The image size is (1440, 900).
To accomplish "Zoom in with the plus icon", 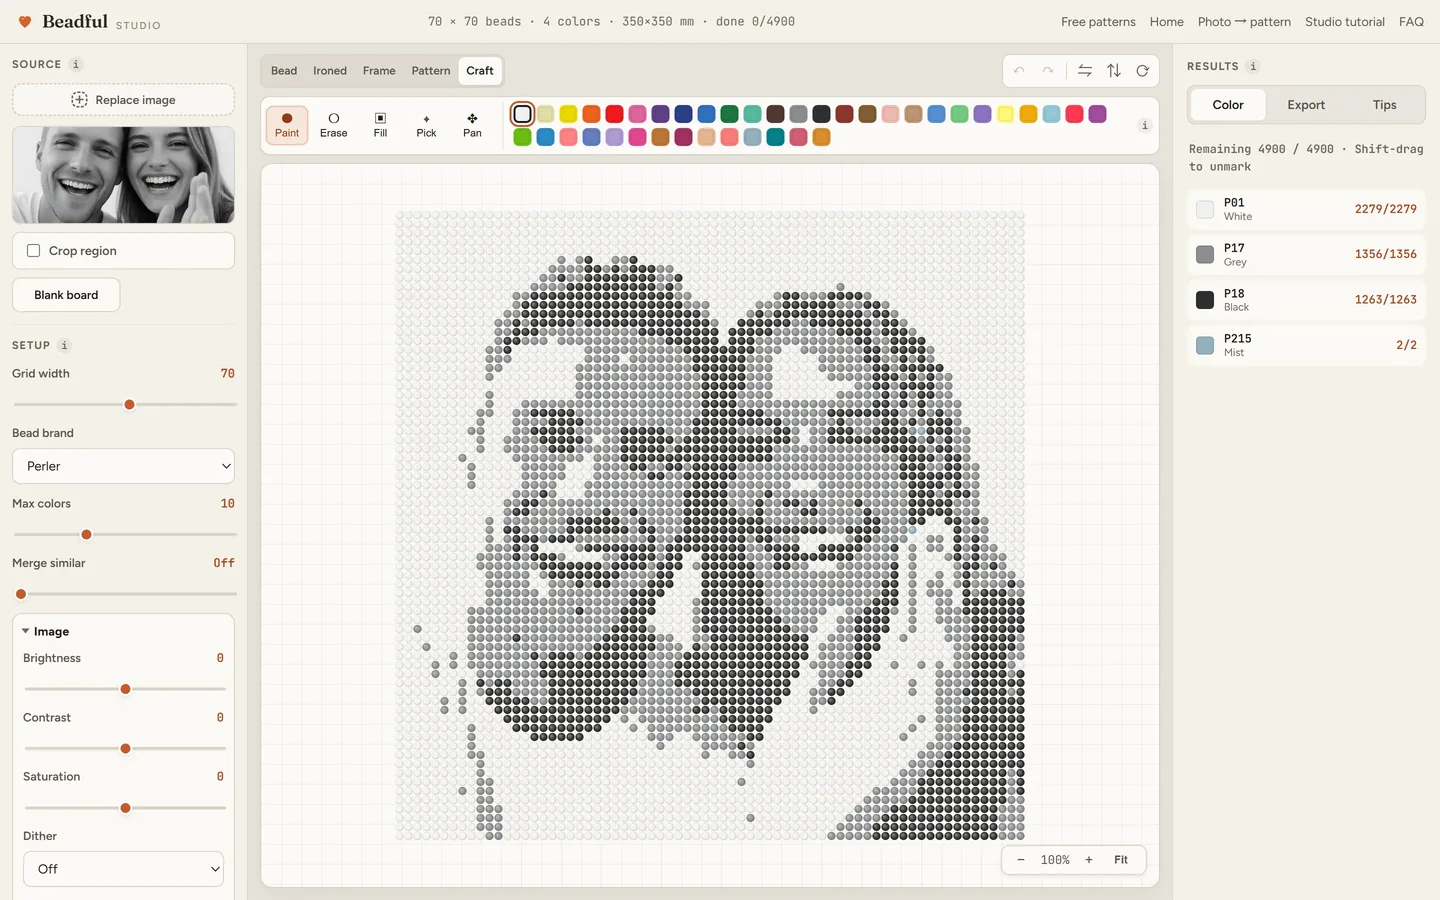I will coord(1089,860).
